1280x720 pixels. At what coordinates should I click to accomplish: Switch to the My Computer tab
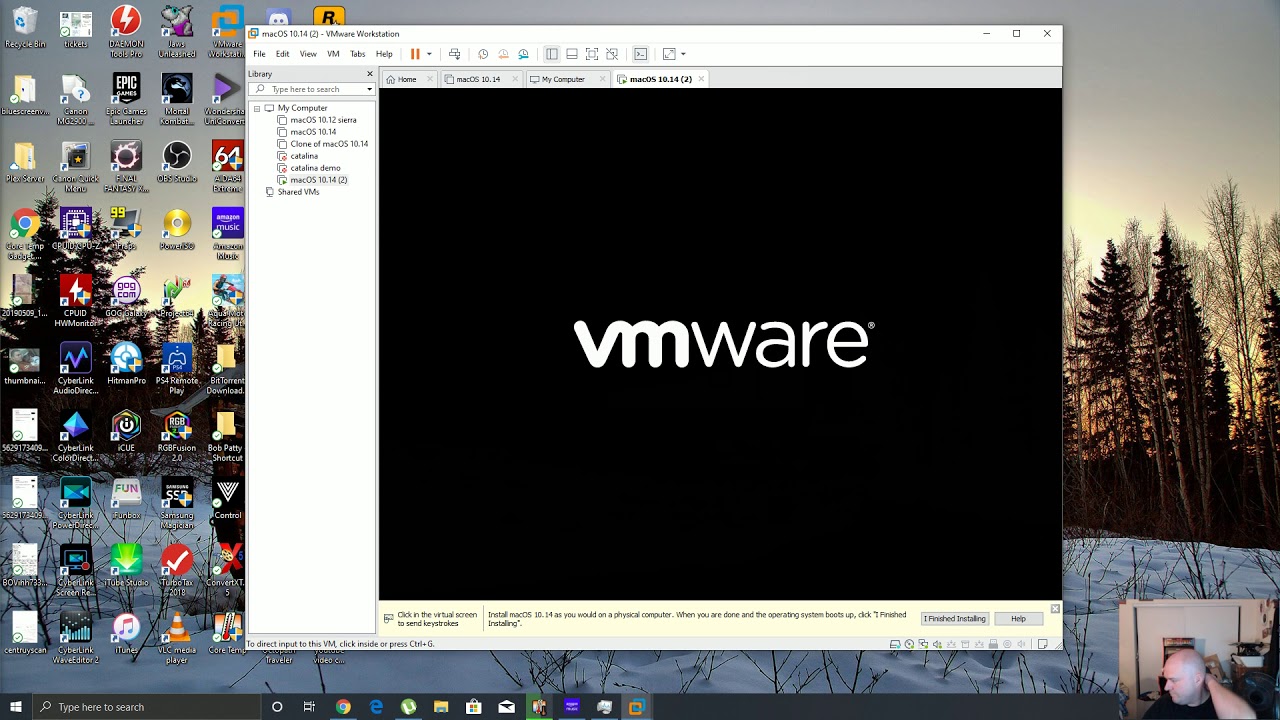click(563, 79)
